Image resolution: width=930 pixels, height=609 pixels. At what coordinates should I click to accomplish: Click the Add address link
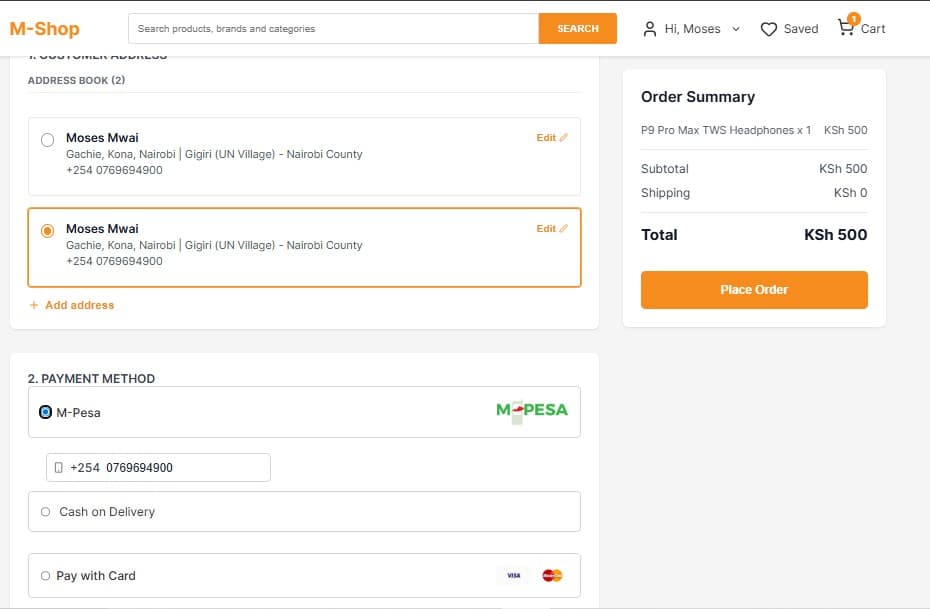point(71,305)
